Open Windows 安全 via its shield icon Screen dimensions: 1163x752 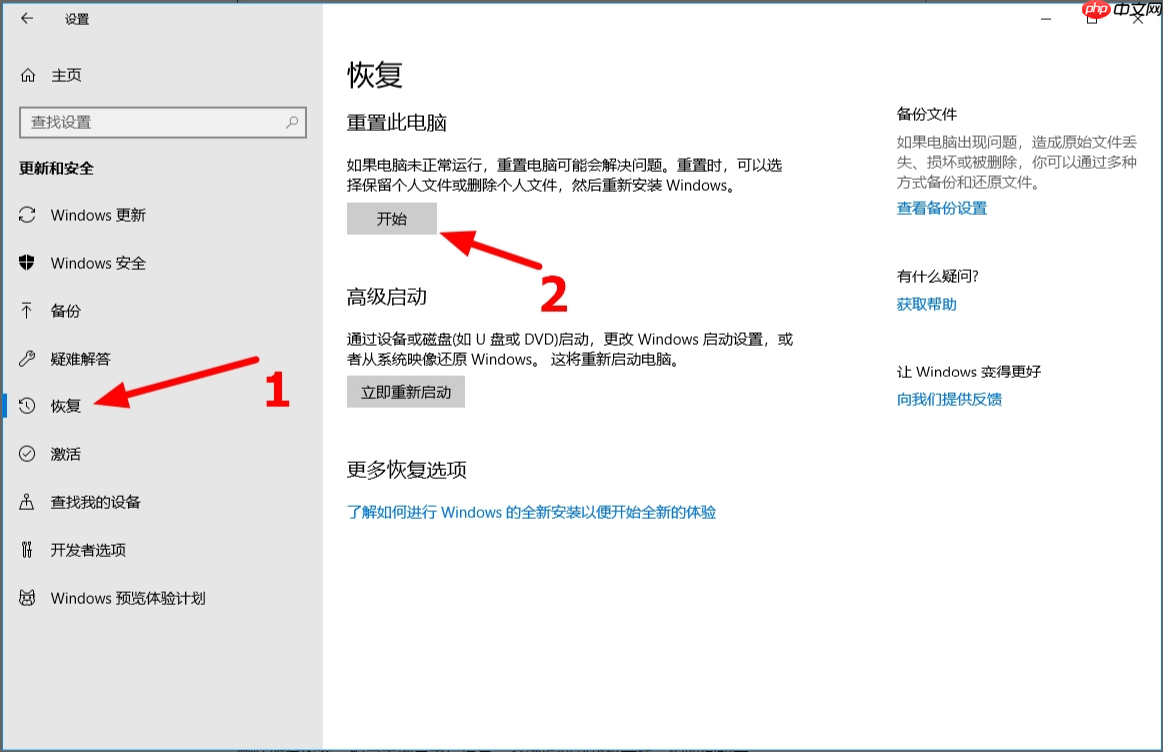point(28,263)
